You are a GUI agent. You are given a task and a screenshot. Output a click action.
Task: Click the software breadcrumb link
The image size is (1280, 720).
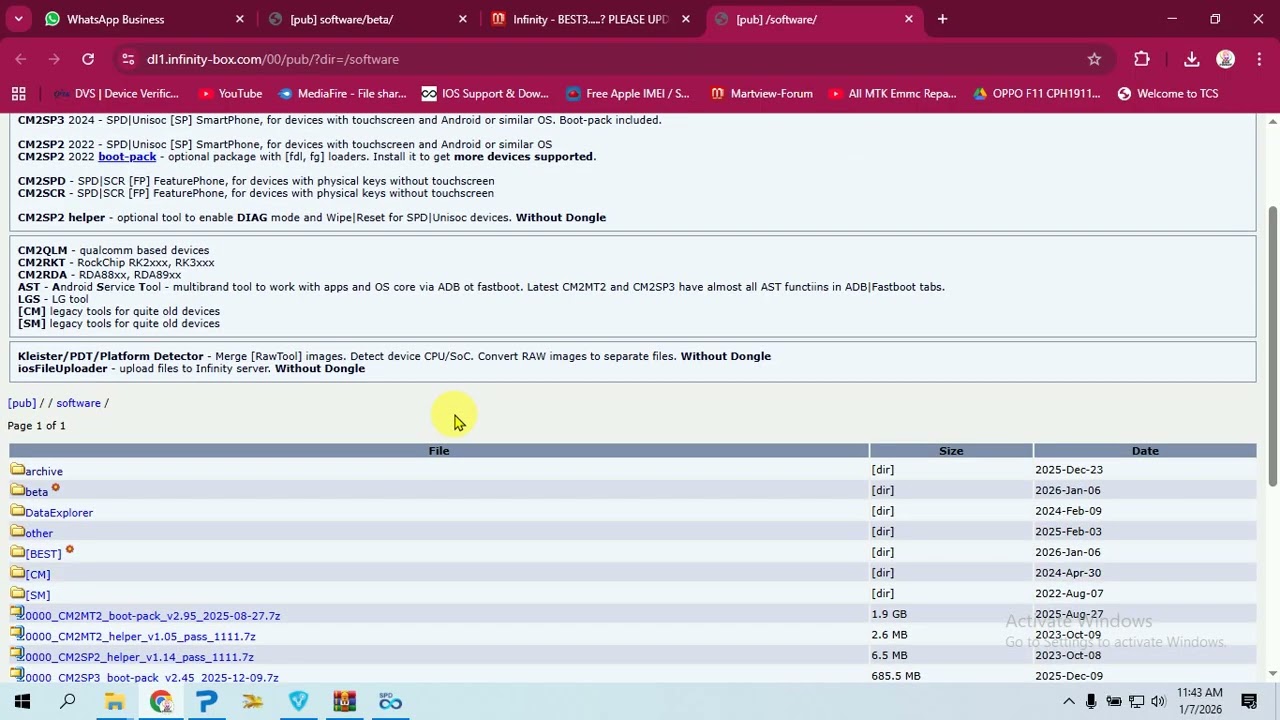coord(78,403)
